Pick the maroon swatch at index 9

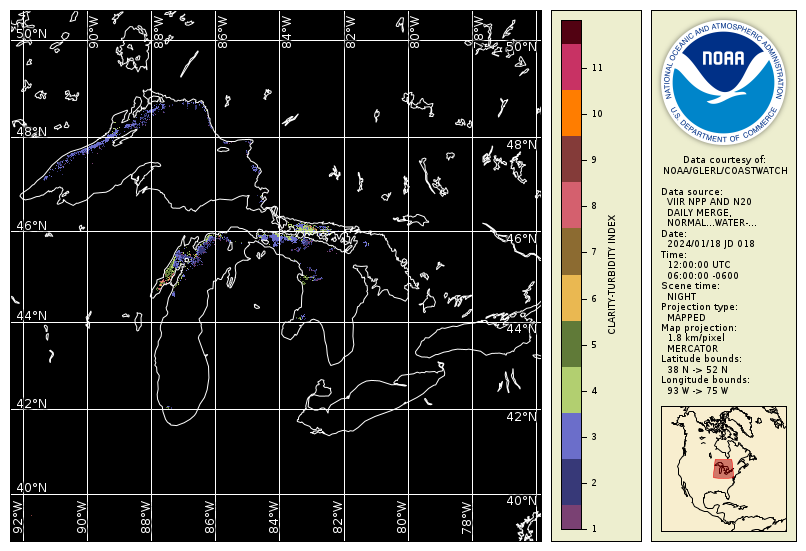[x=571, y=159]
